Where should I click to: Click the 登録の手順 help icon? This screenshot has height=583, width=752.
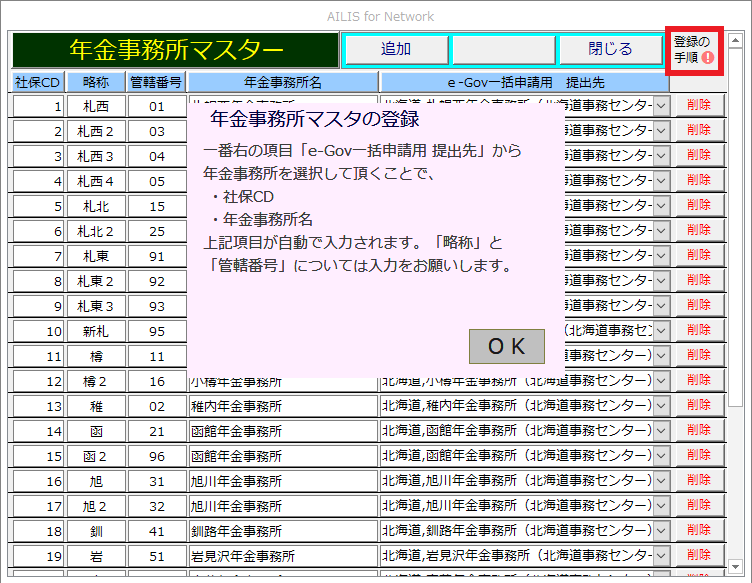point(694,50)
